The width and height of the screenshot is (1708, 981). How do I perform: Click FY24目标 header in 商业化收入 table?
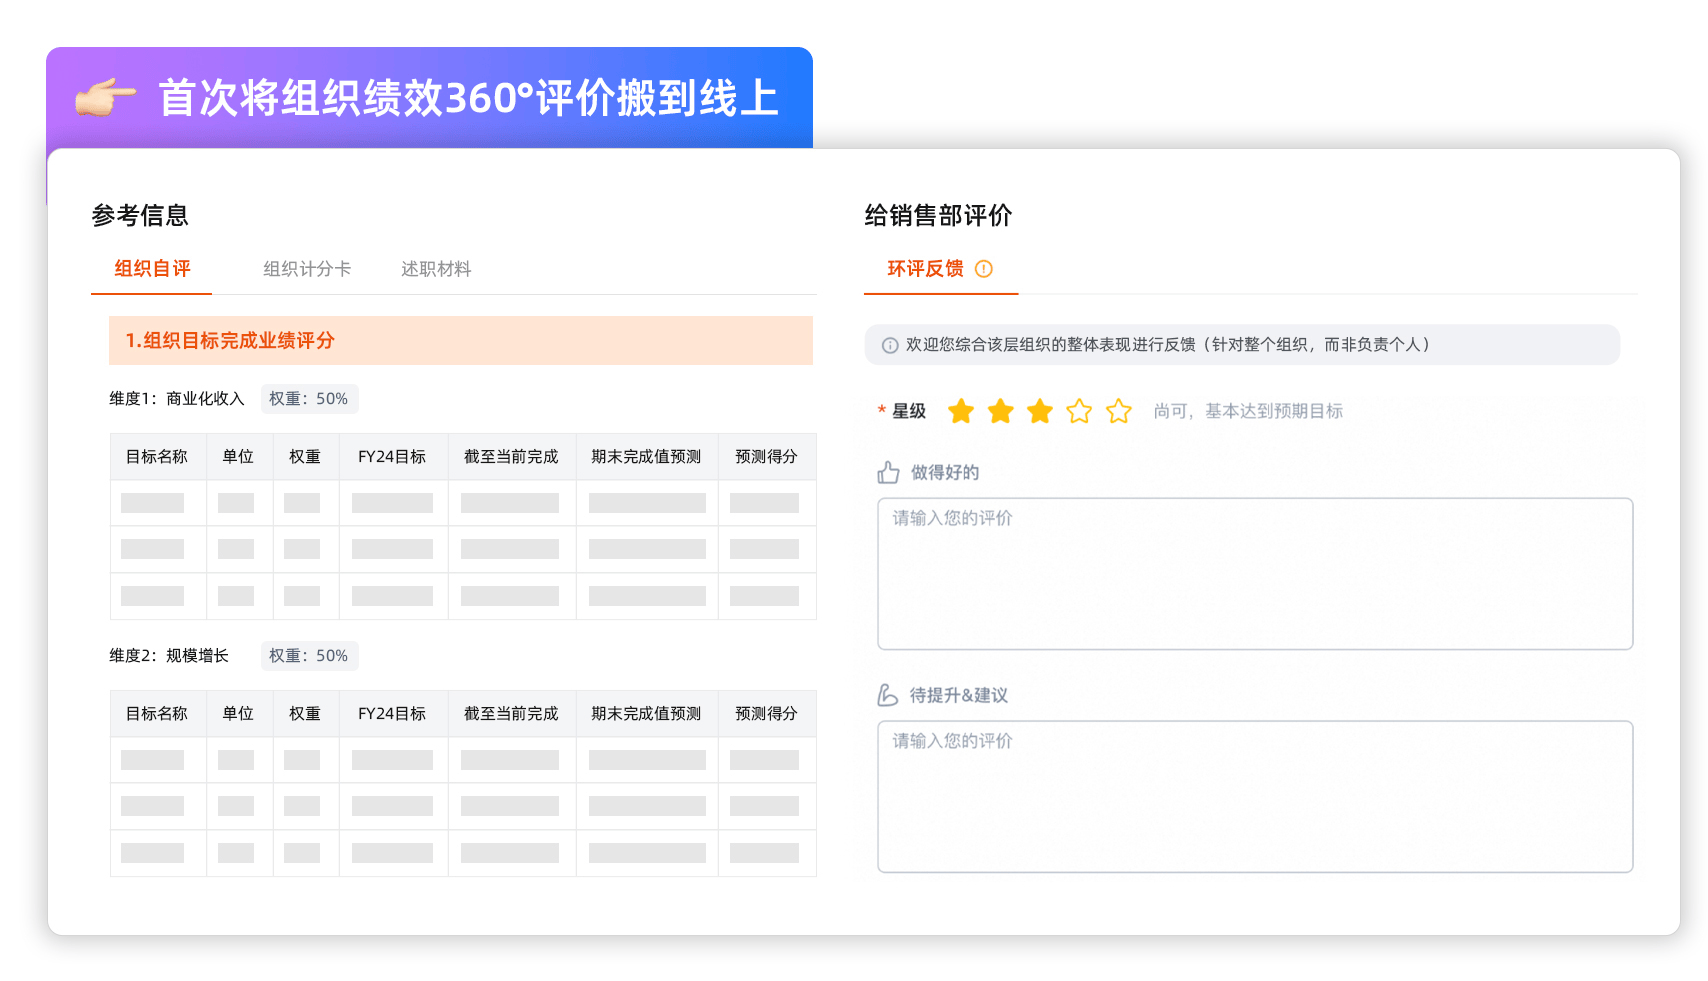tap(392, 457)
